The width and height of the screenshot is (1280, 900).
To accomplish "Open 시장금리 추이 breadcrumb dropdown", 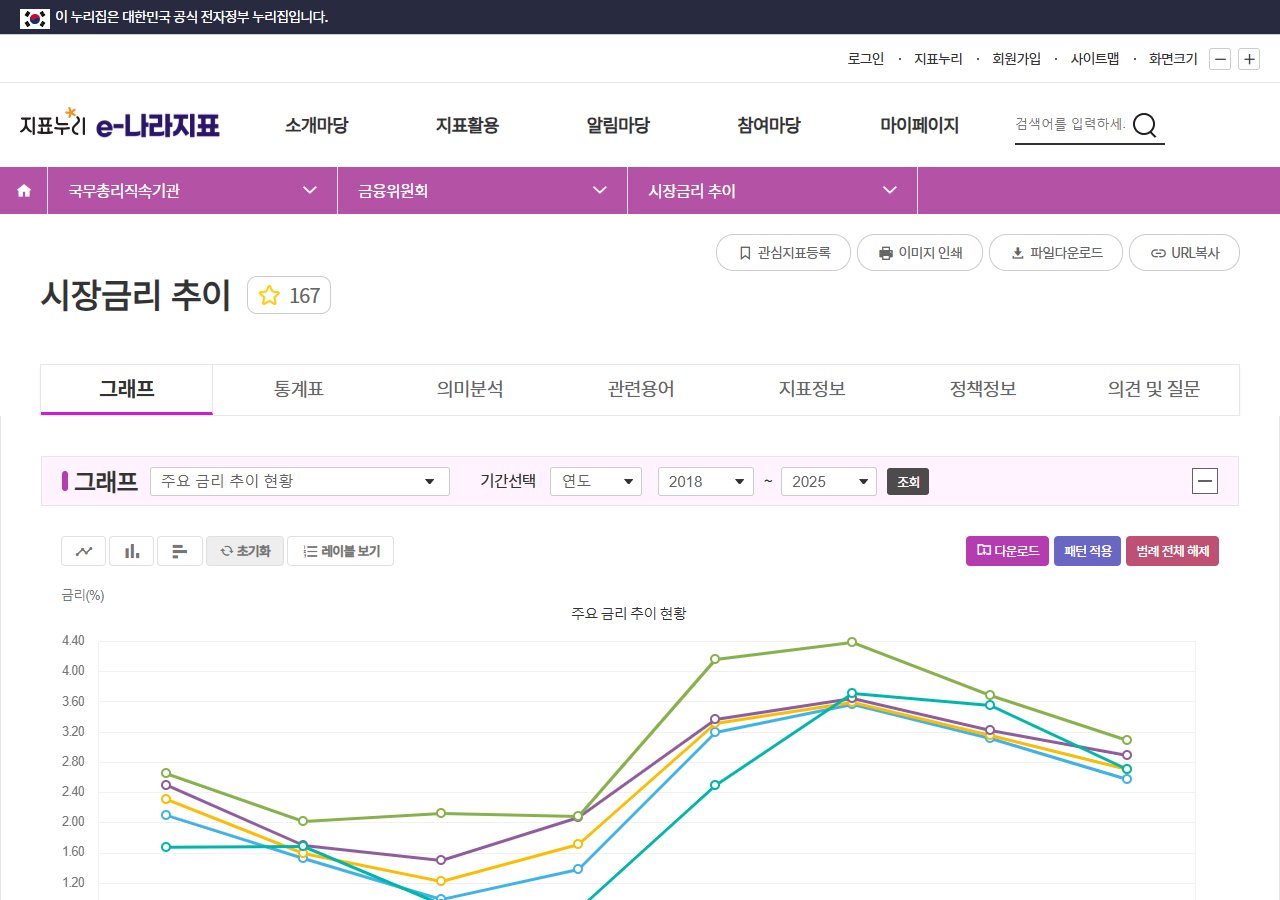I will [x=772, y=191].
